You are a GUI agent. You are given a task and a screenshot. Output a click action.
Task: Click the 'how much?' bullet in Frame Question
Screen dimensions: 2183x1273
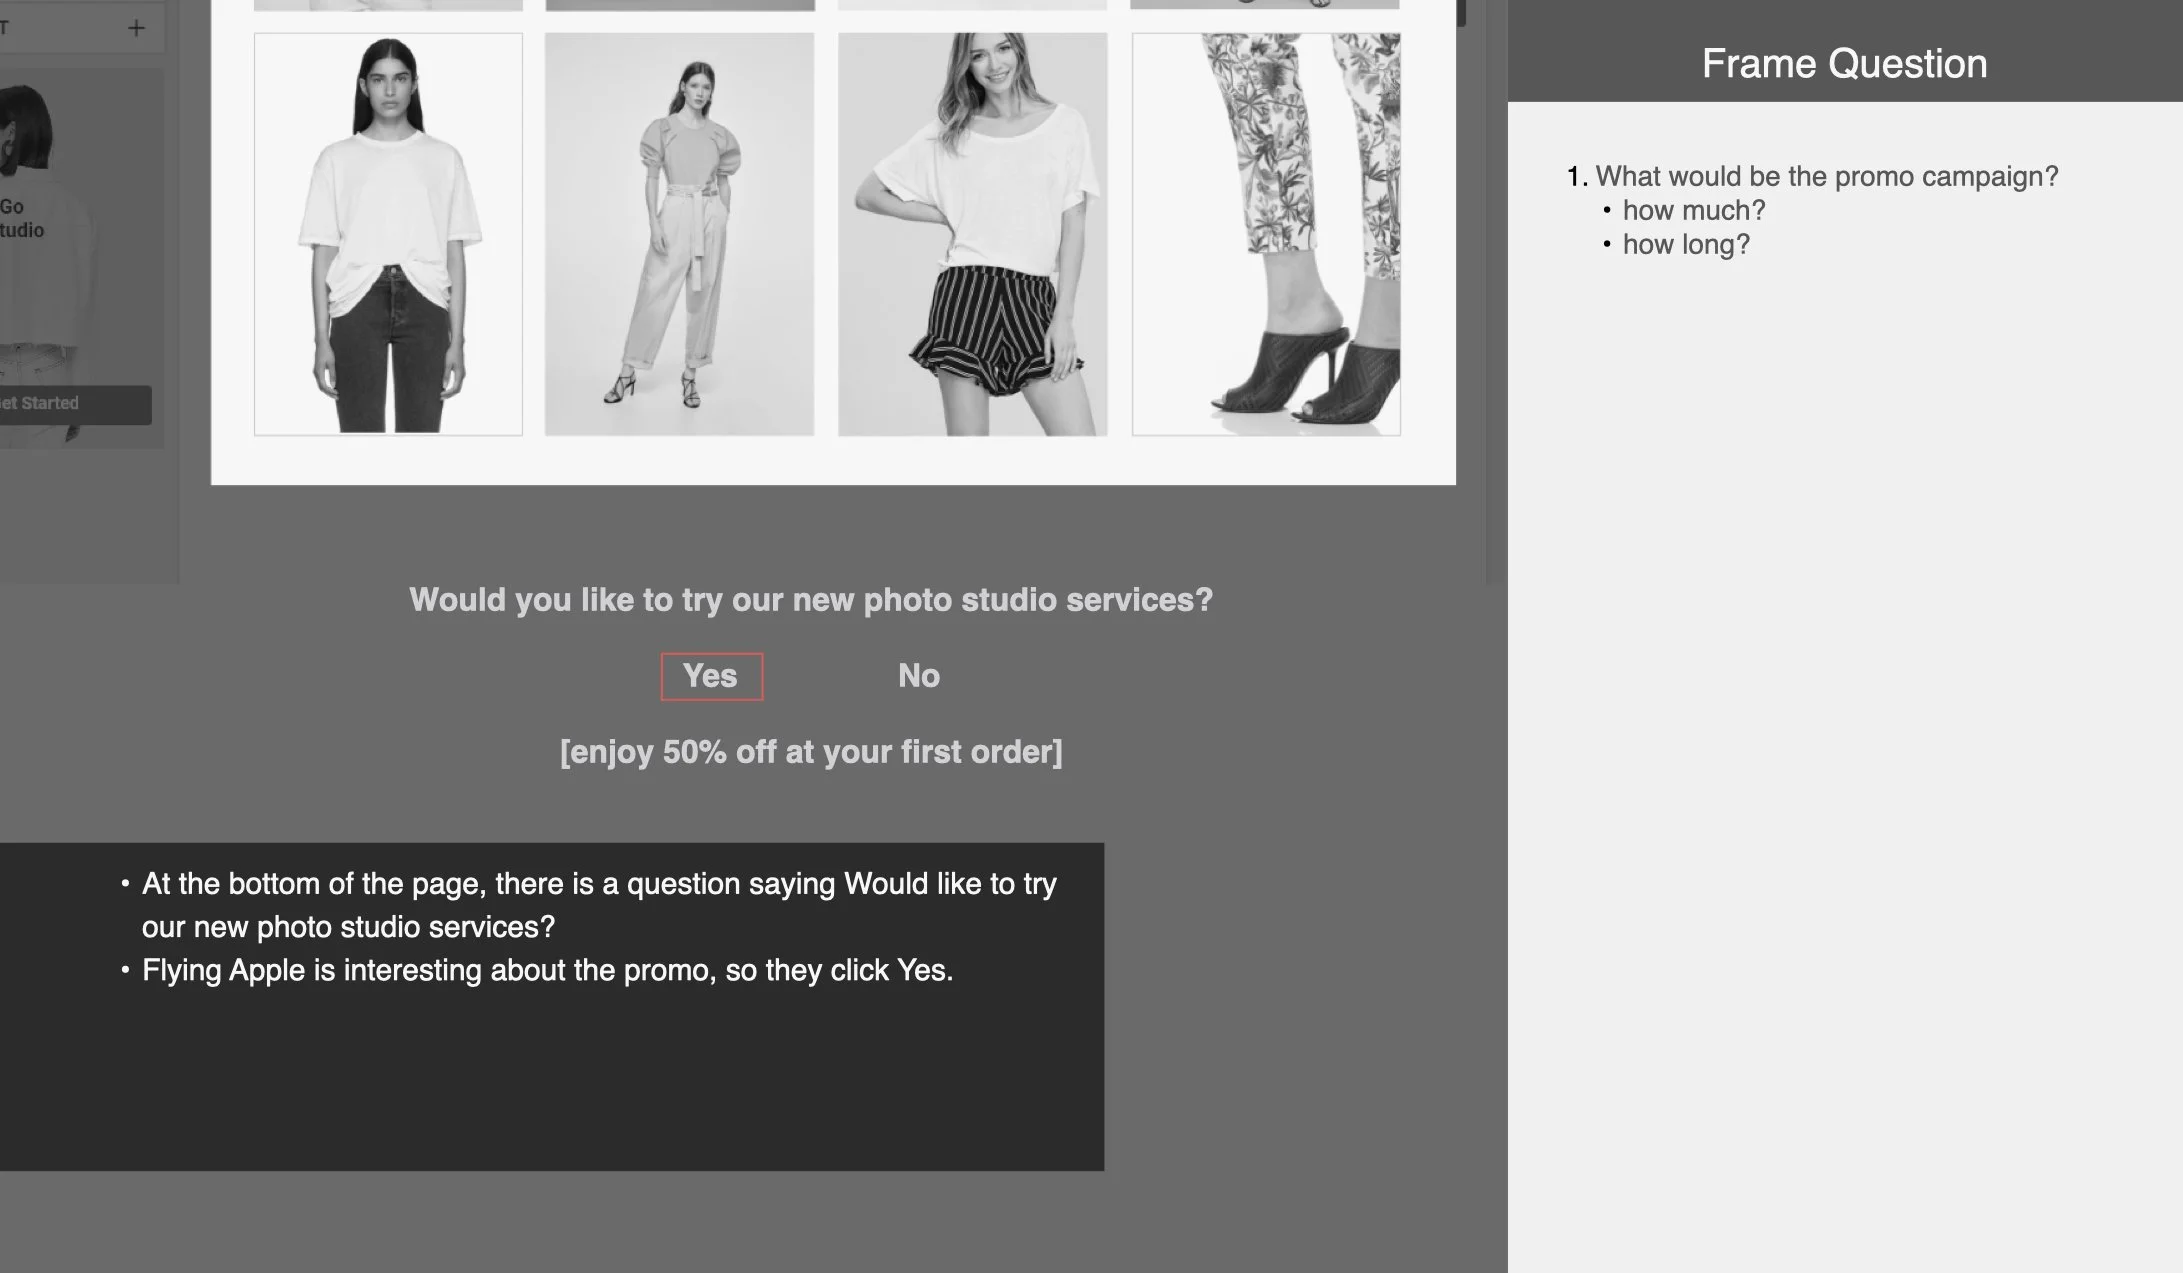tap(1693, 211)
